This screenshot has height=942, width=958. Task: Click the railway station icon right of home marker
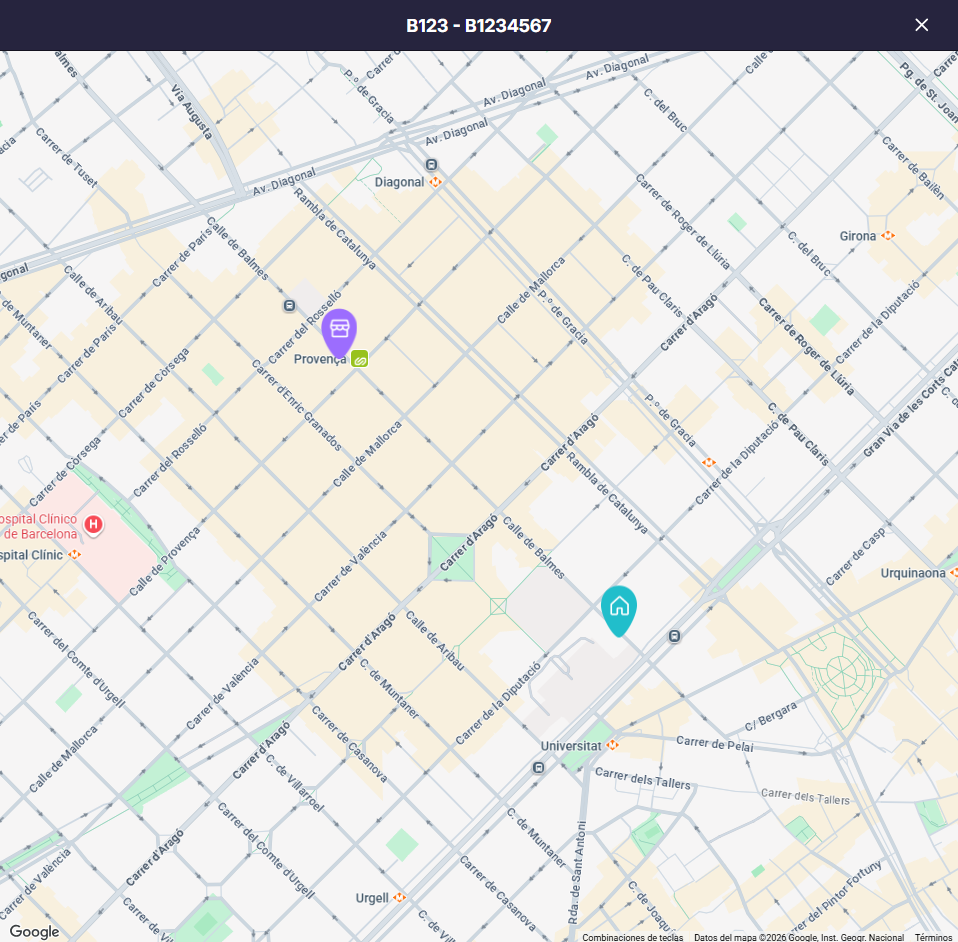674,636
